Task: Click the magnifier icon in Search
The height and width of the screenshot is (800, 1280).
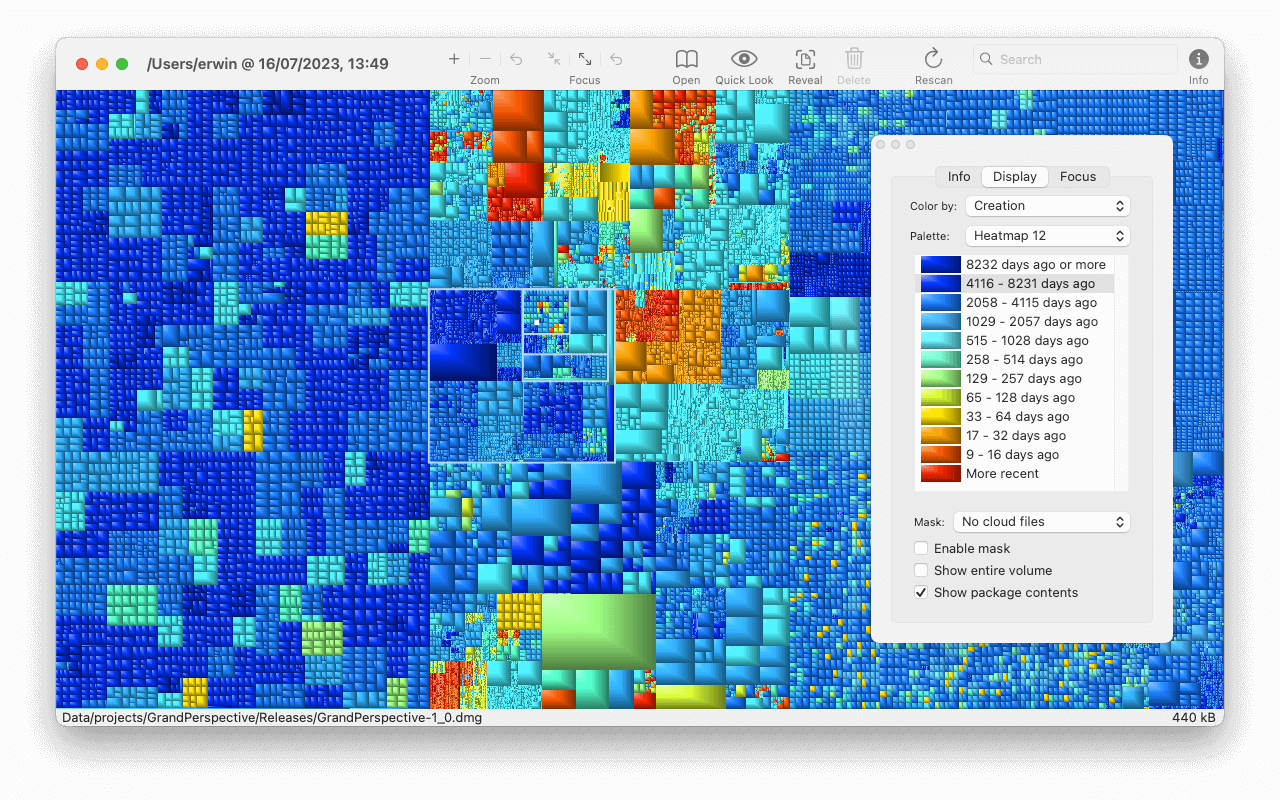Action: pyautogui.click(x=987, y=59)
